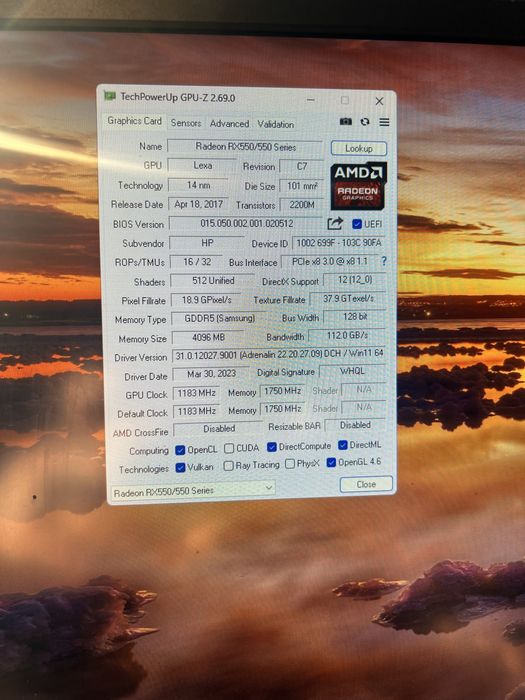Toggle the DirectML checkbox
The height and width of the screenshot is (700, 525).
(343, 445)
